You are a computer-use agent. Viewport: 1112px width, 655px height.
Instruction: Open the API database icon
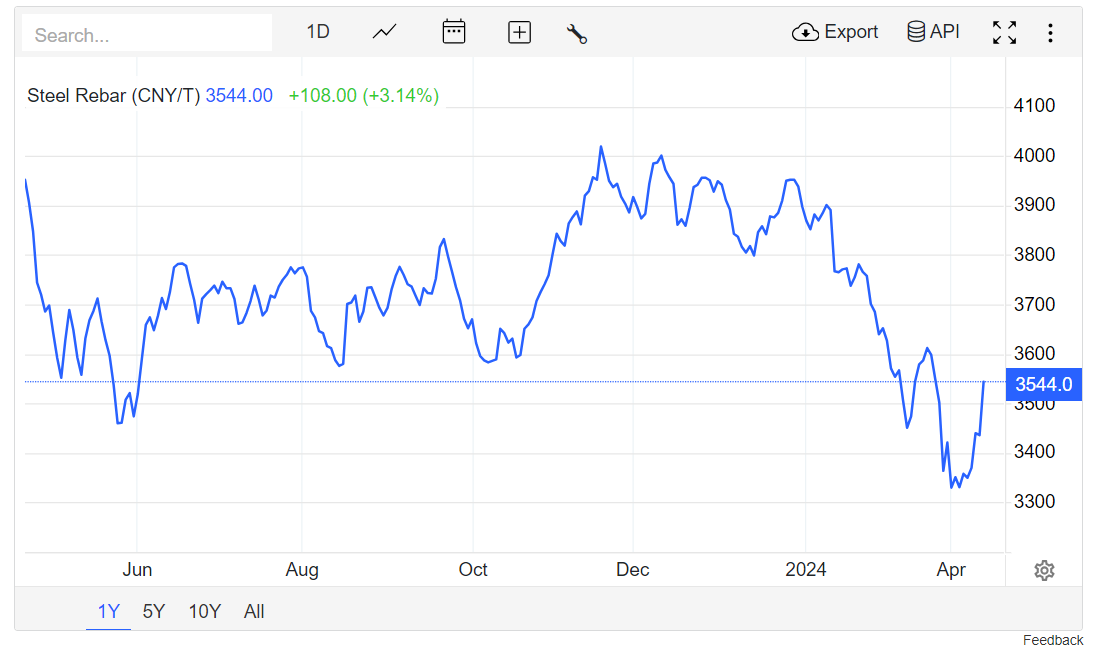[915, 32]
